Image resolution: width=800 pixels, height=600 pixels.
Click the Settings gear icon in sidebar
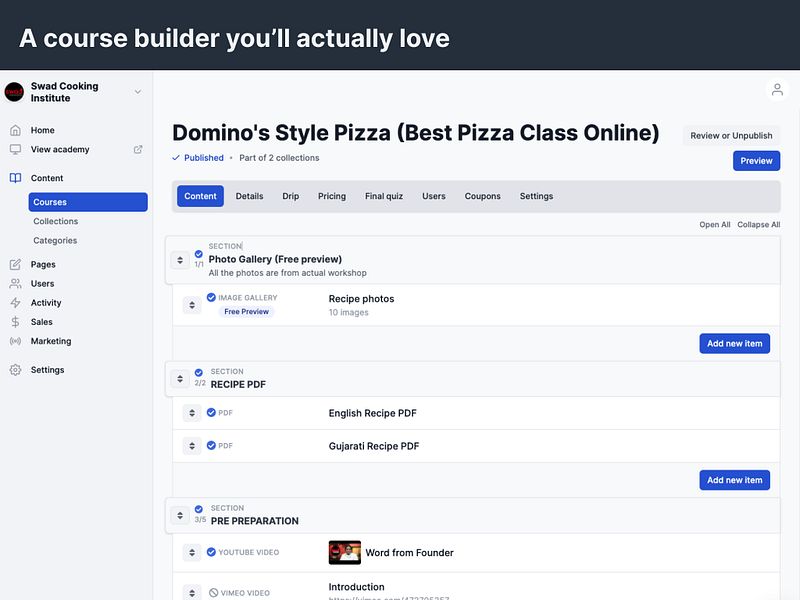(x=15, y=370)
